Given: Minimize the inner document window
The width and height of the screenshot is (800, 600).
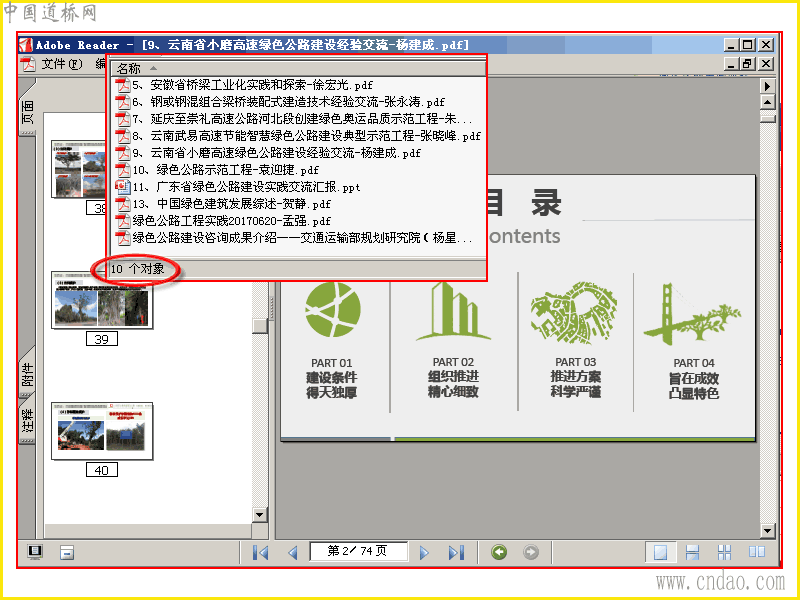Looking at the screenshot, I should tap(731, 64).
